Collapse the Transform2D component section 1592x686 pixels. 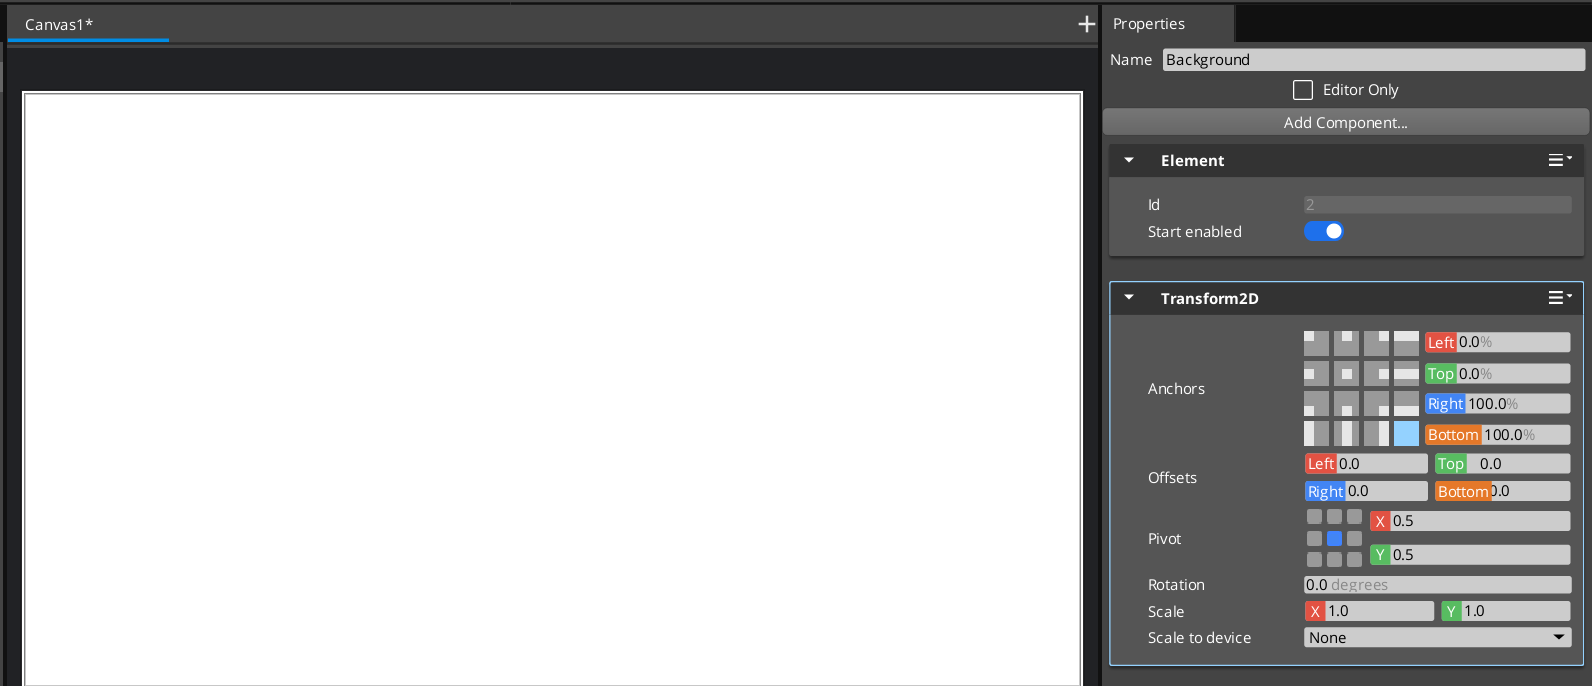1129,298
